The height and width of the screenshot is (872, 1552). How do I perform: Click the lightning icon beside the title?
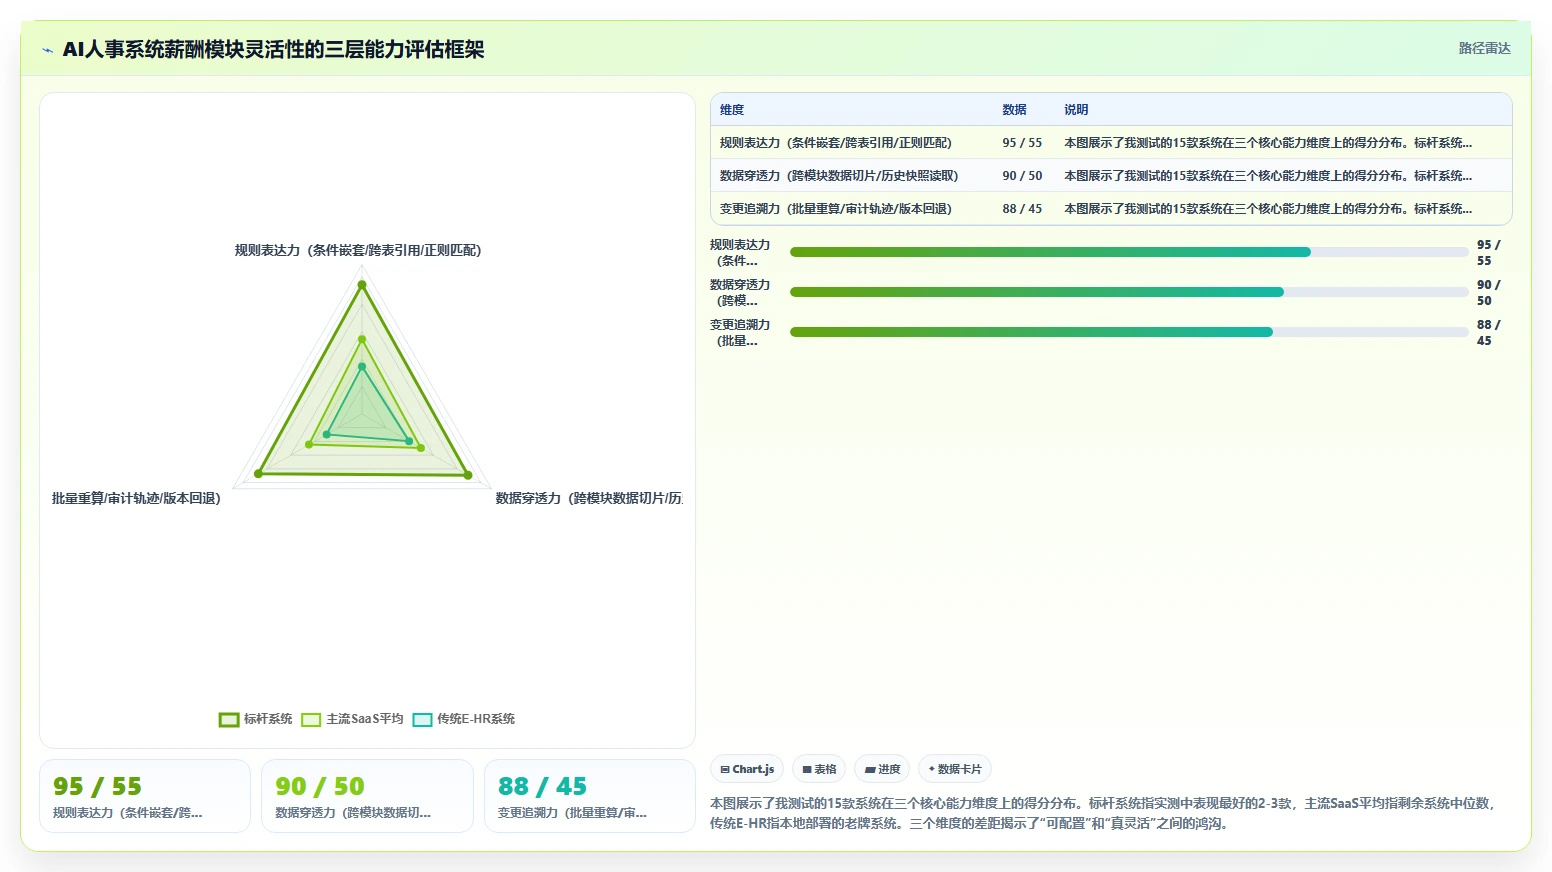pos(47,50)
